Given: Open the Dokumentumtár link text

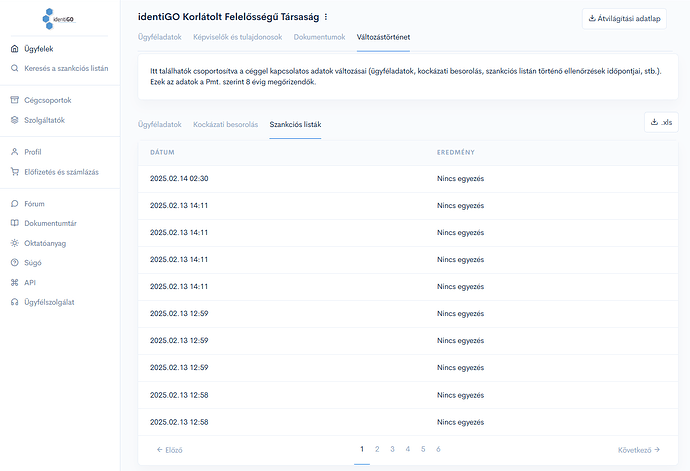Looking at the screenshot, I should (50, 223).
